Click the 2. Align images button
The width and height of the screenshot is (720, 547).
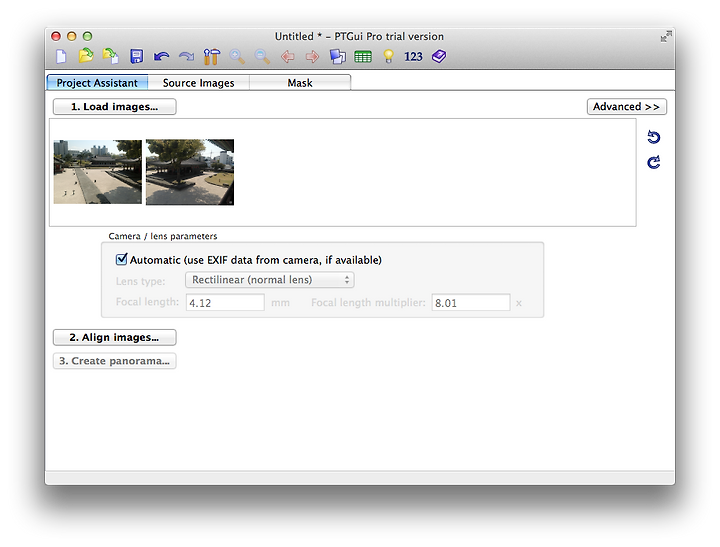coord(114,337)
